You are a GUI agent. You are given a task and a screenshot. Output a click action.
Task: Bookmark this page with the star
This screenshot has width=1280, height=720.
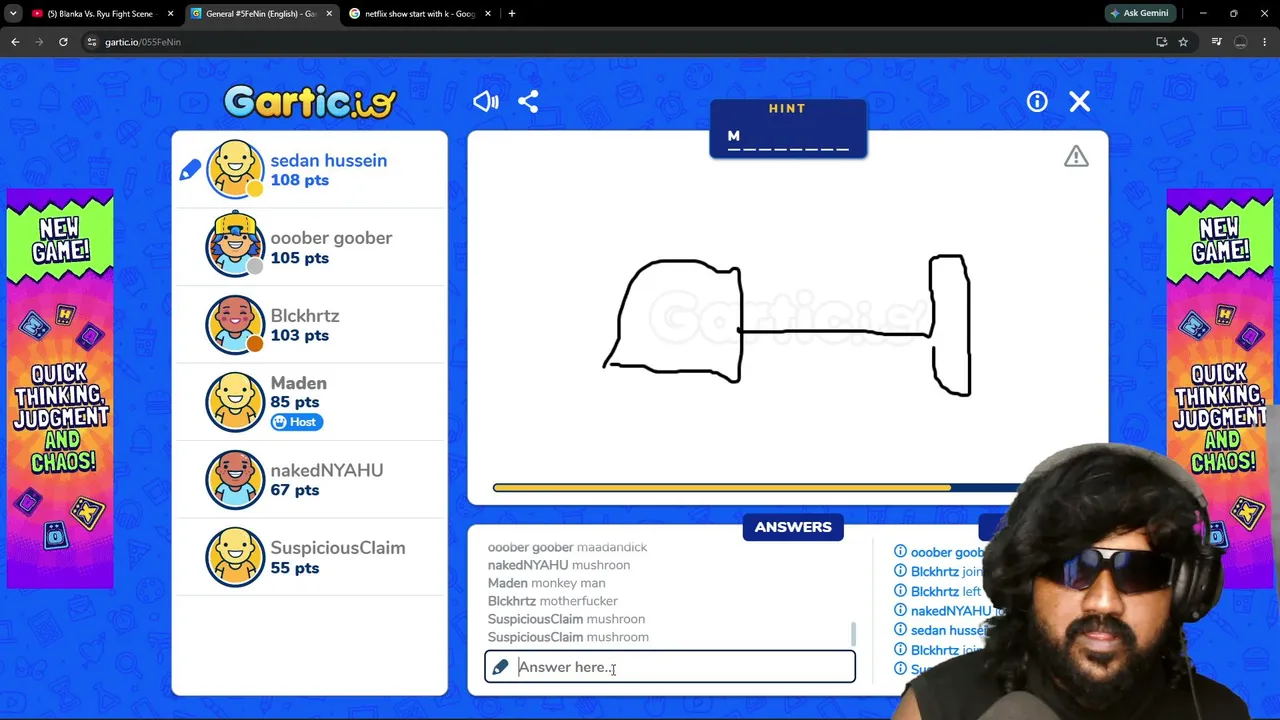tap(1183, 42)
